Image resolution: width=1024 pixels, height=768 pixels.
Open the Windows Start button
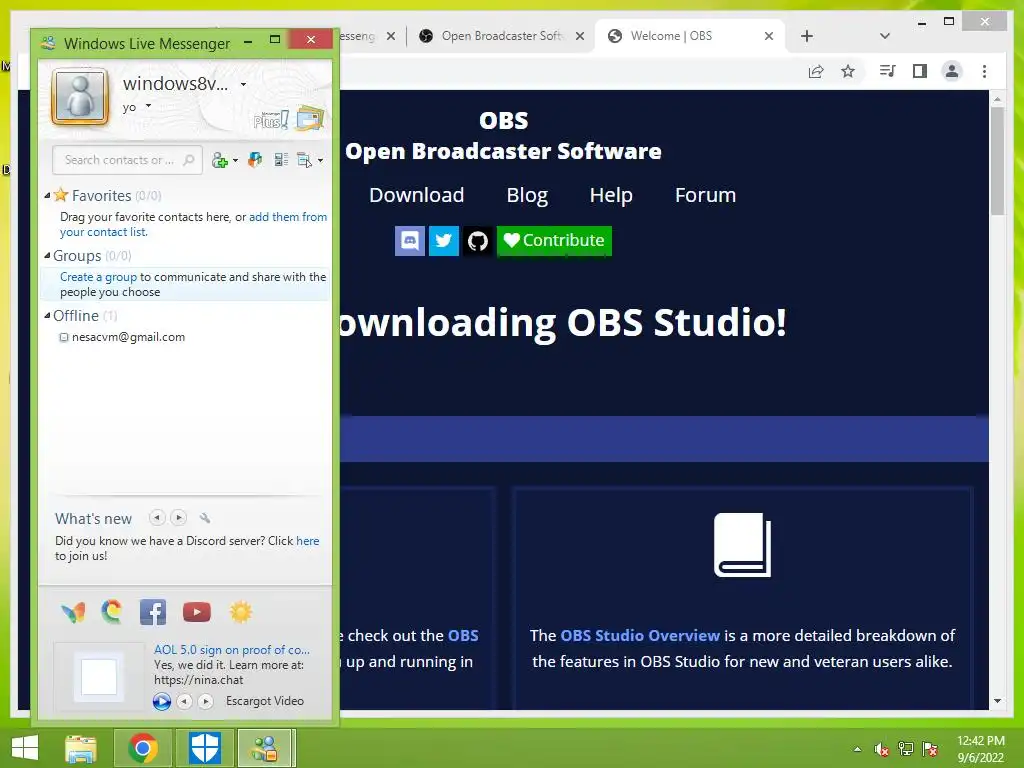point(25,748)
